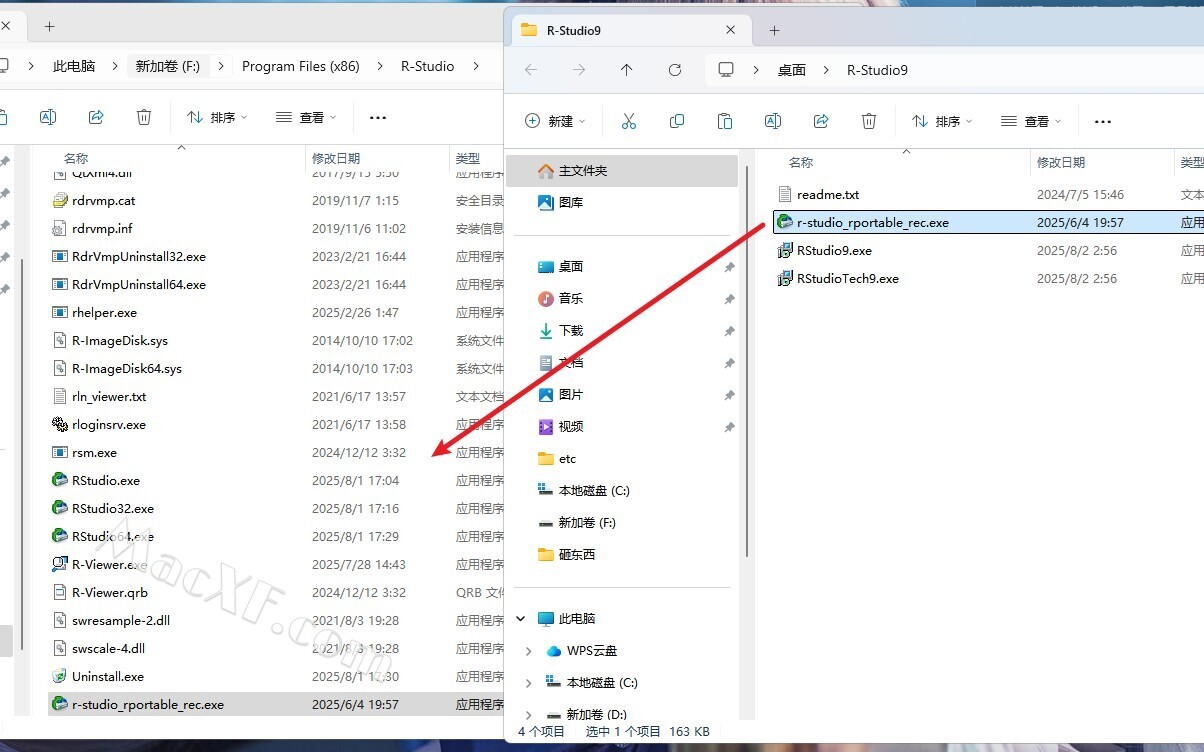
Task: Click the Delete trash icon in left R-Studio window
Action: (x=144, y=117)
